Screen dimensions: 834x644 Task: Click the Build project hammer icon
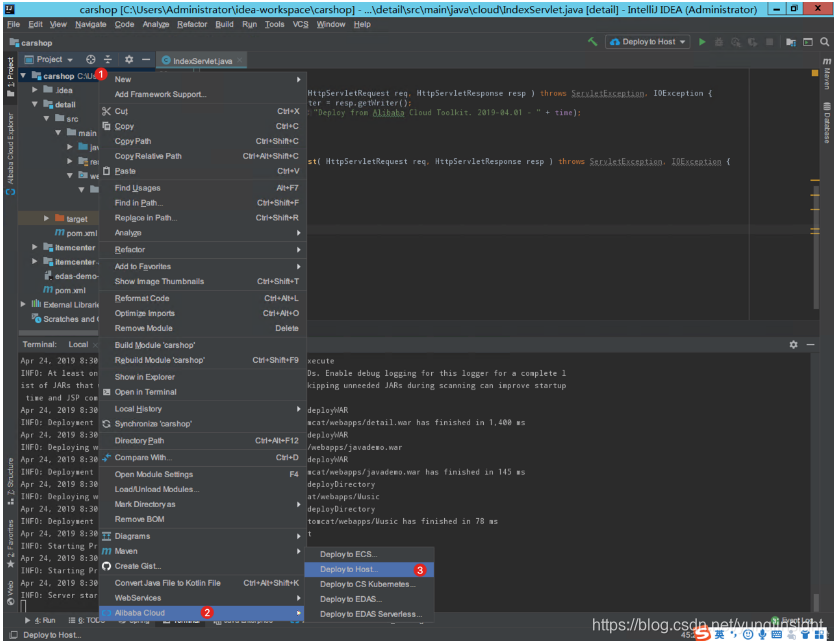(x=592, y=41)
